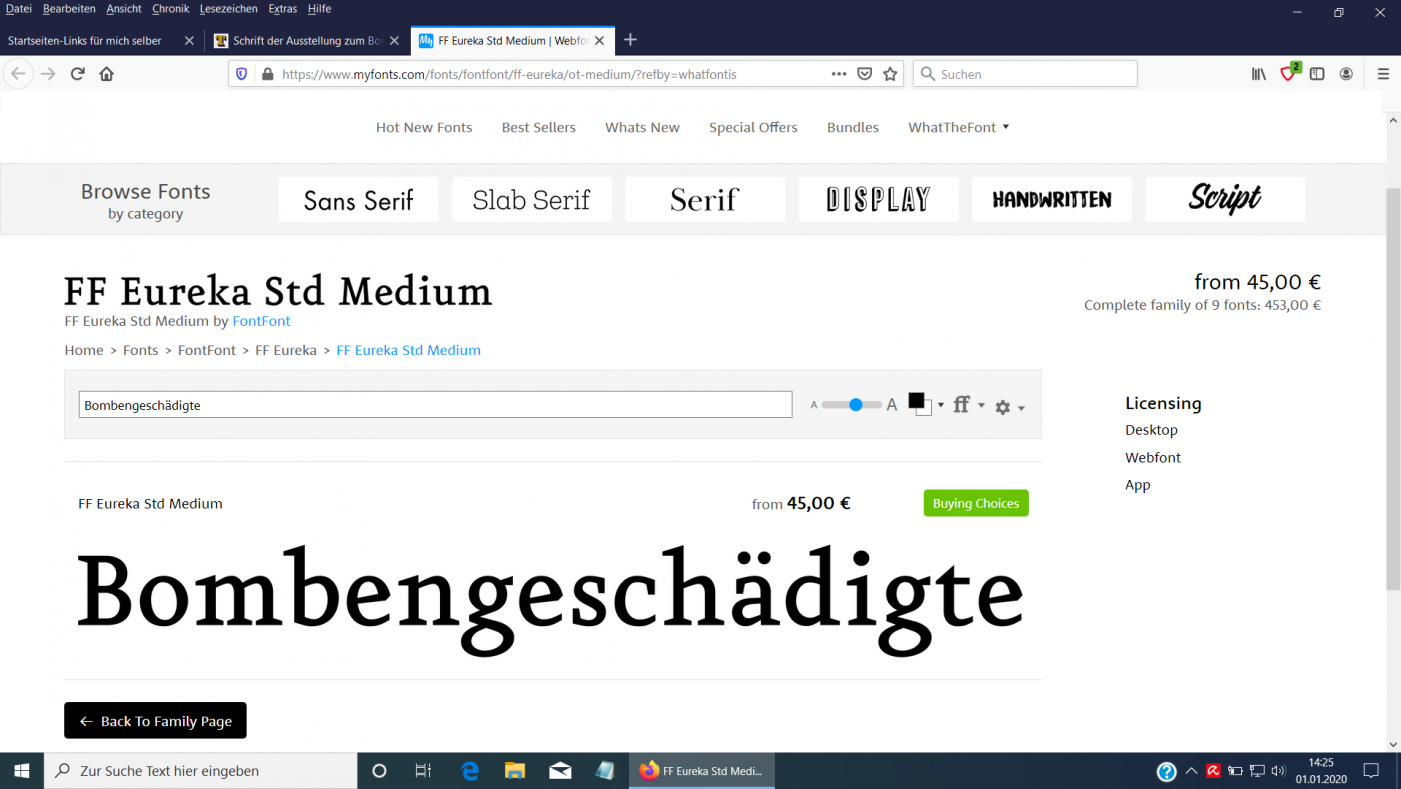The width and height of the screenshot is (1401, 789).
Task: Open the Firefox account icon
Action: coord(1346,74)
